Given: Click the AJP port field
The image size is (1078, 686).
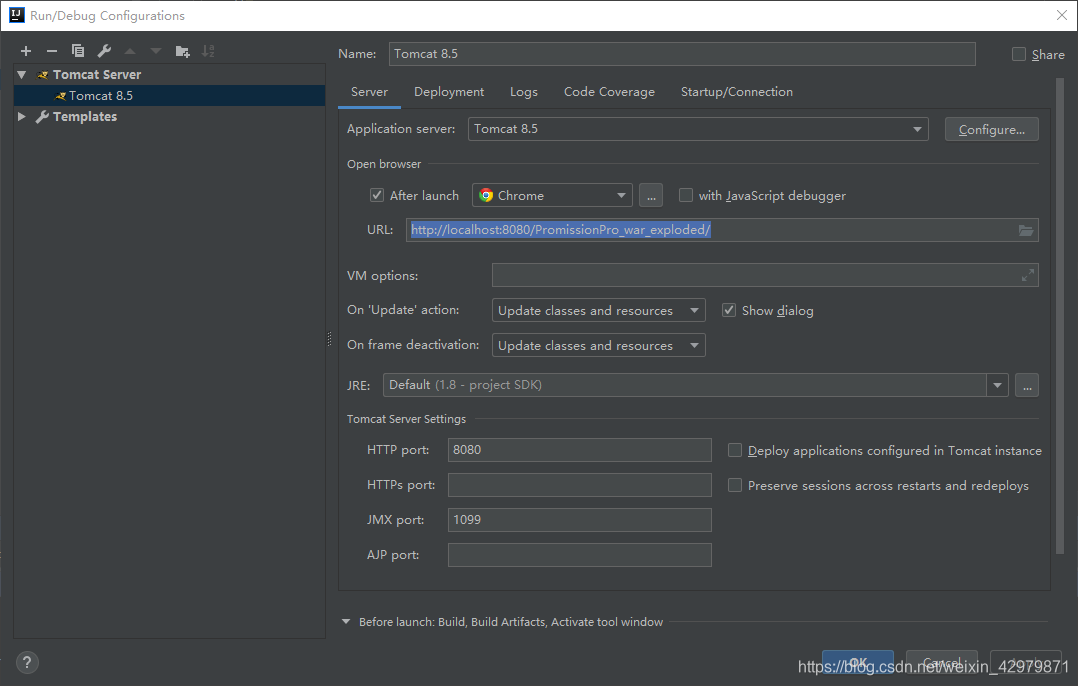Looking at the screenshot, I should 580,555.
